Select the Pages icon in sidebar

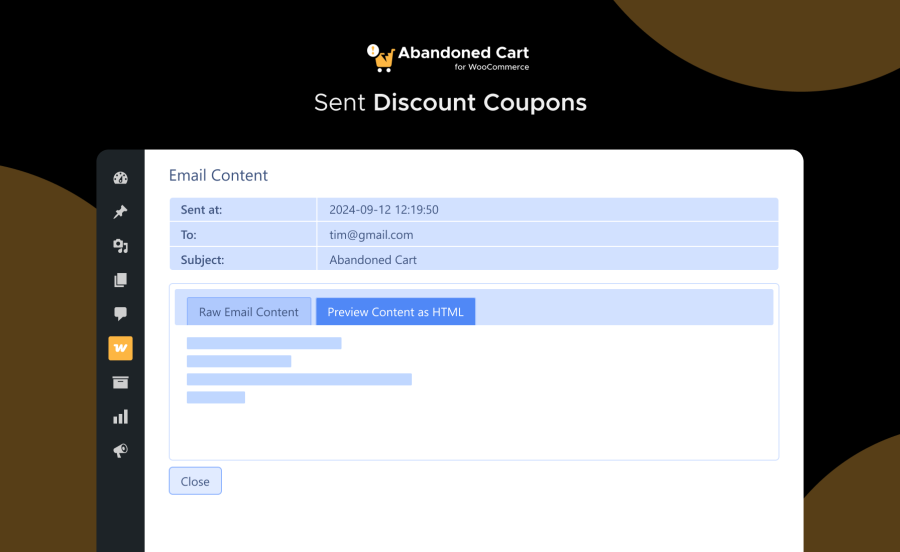(120, 280)
